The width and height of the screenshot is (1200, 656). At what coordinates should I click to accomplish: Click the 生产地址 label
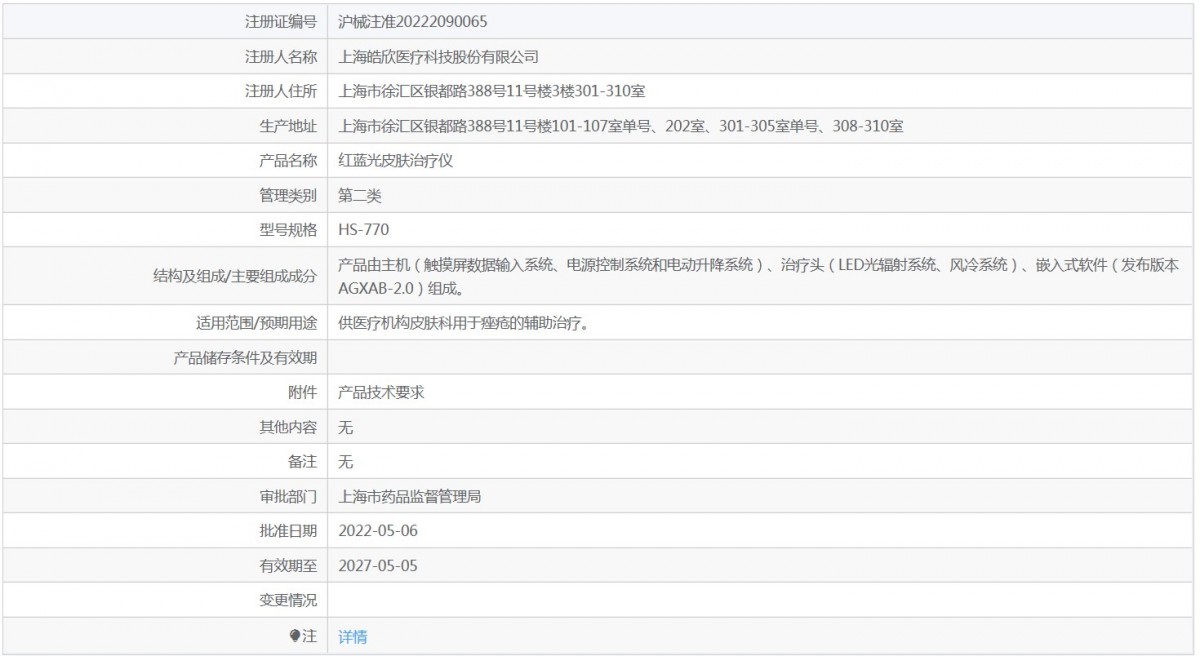click(x=288, y=126)
